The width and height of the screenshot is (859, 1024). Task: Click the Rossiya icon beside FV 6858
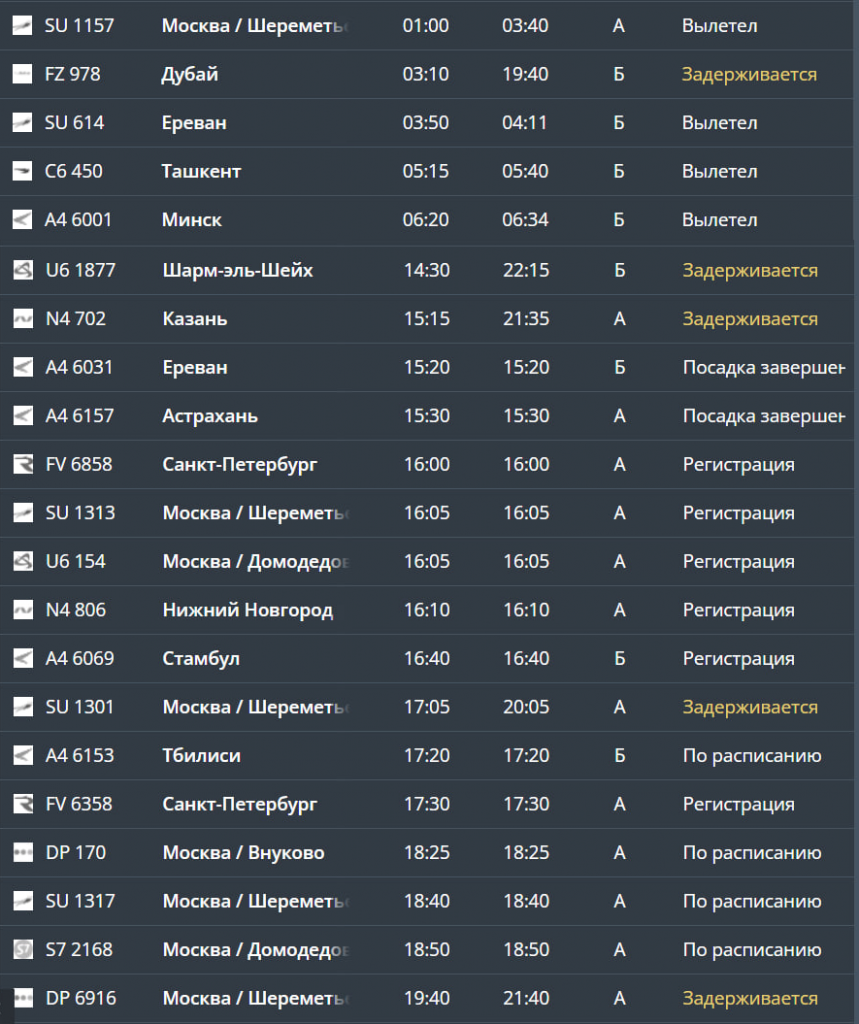click(x=22, y=464)
